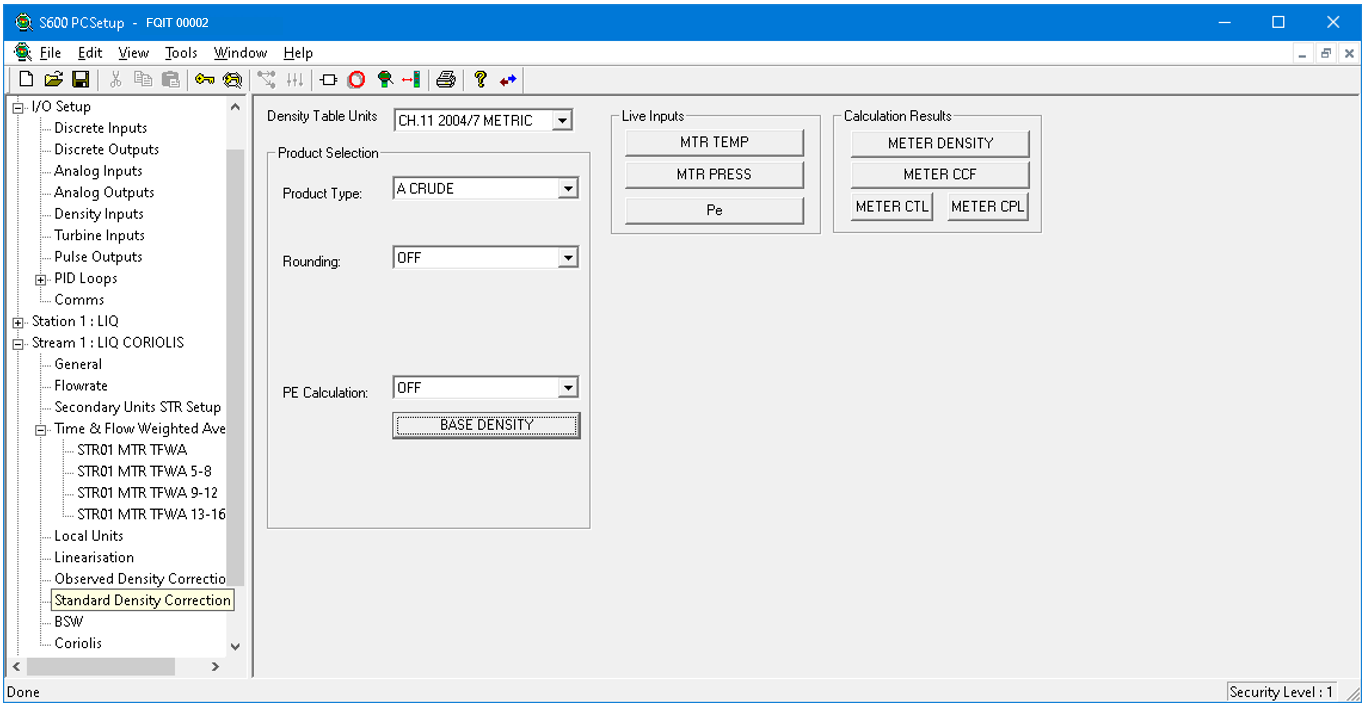Click the red and blue transfer arrows icon
Image resolution: width=1367 pixels, height=709 pixels.
pos(508,80)
